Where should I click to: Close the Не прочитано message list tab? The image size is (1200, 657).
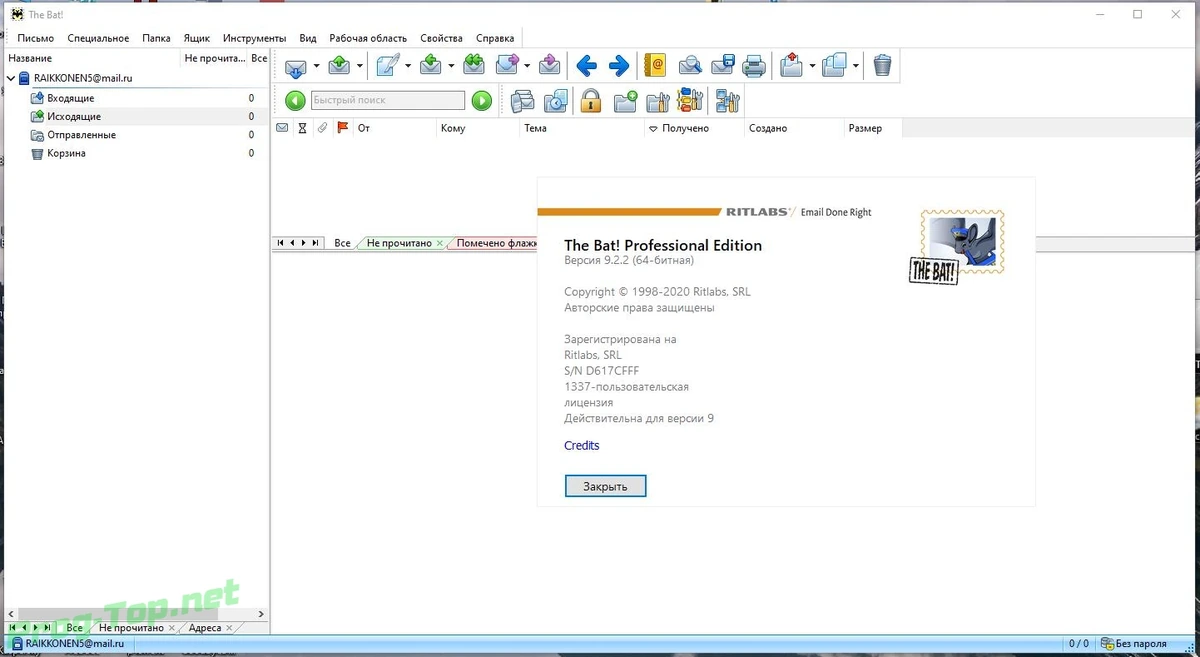pyautogui.click(x=440, y=243)
